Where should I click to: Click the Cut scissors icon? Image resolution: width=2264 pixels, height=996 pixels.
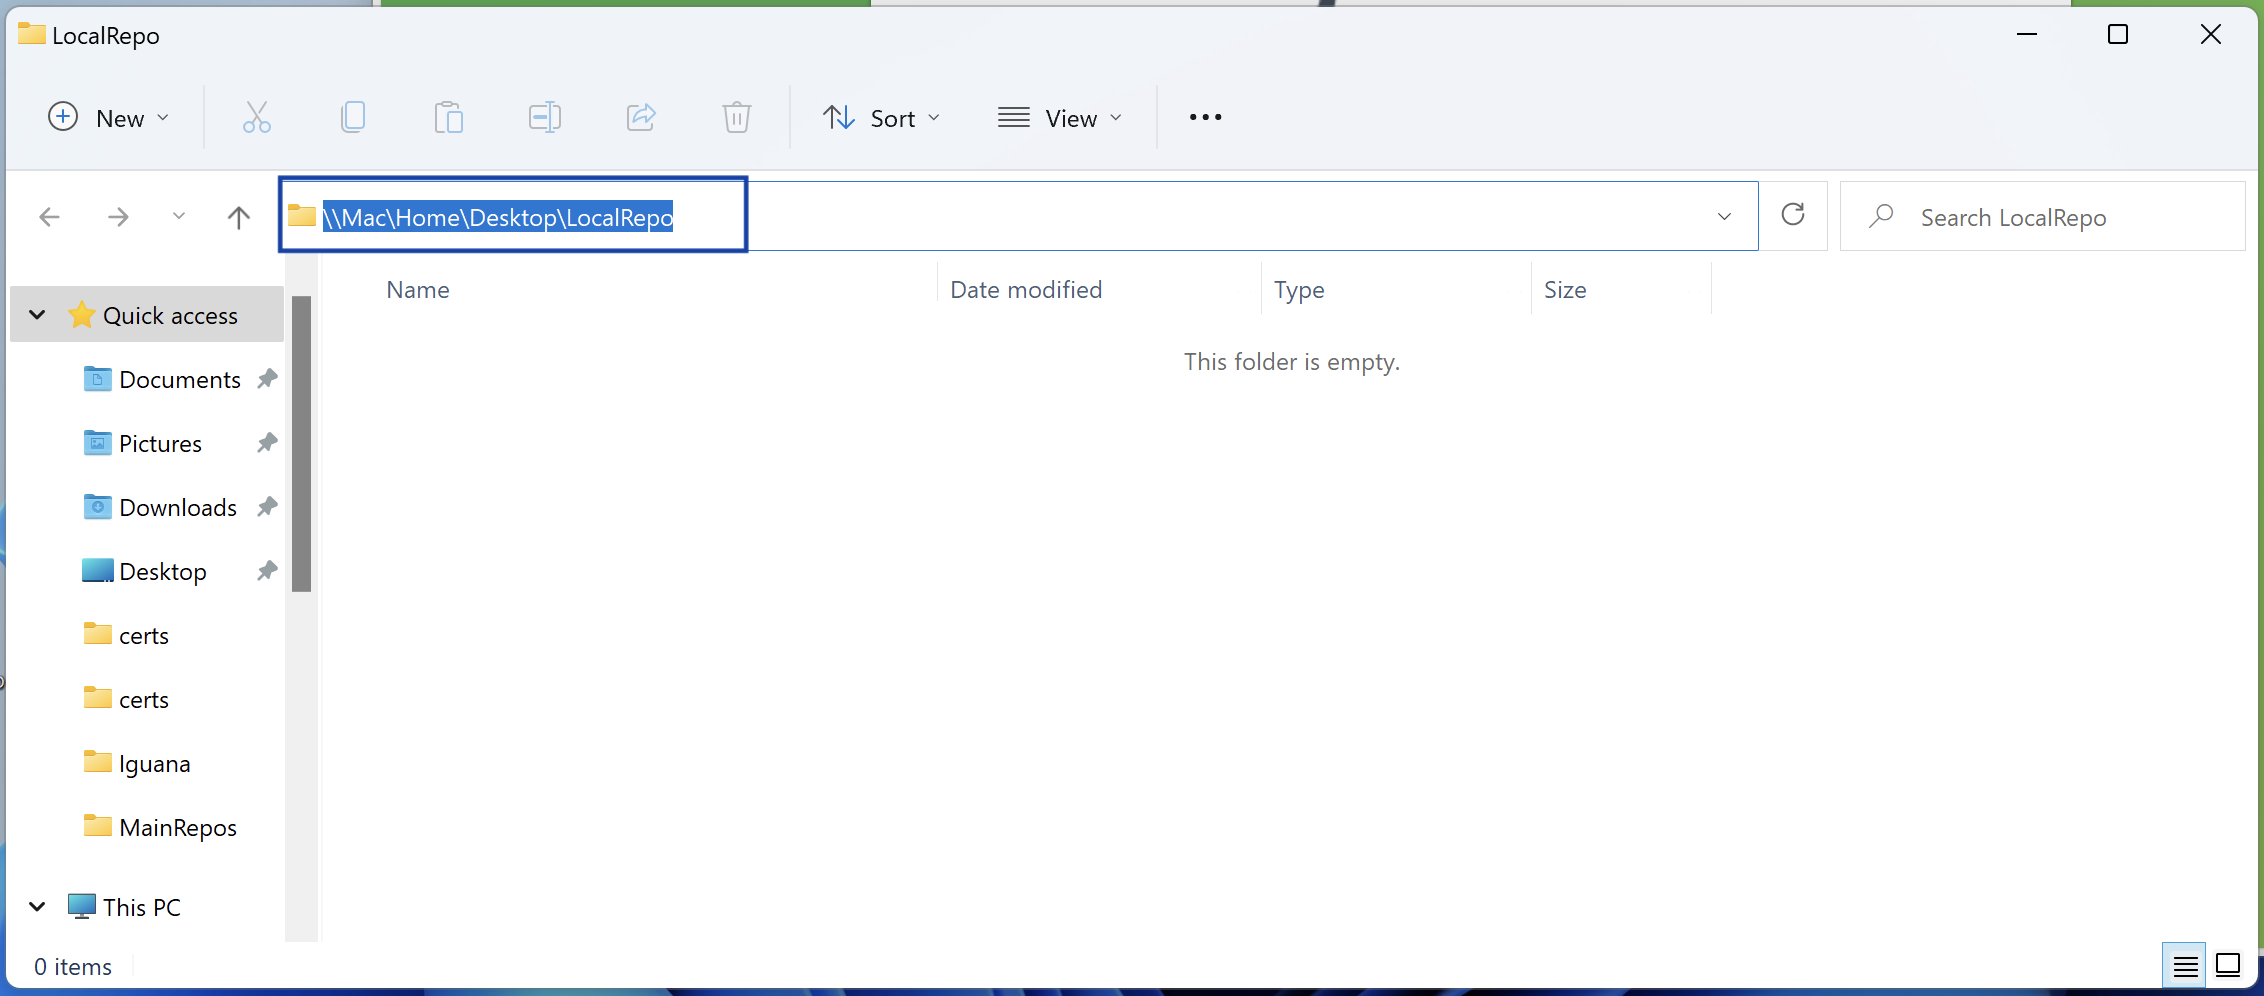point(256,118)
